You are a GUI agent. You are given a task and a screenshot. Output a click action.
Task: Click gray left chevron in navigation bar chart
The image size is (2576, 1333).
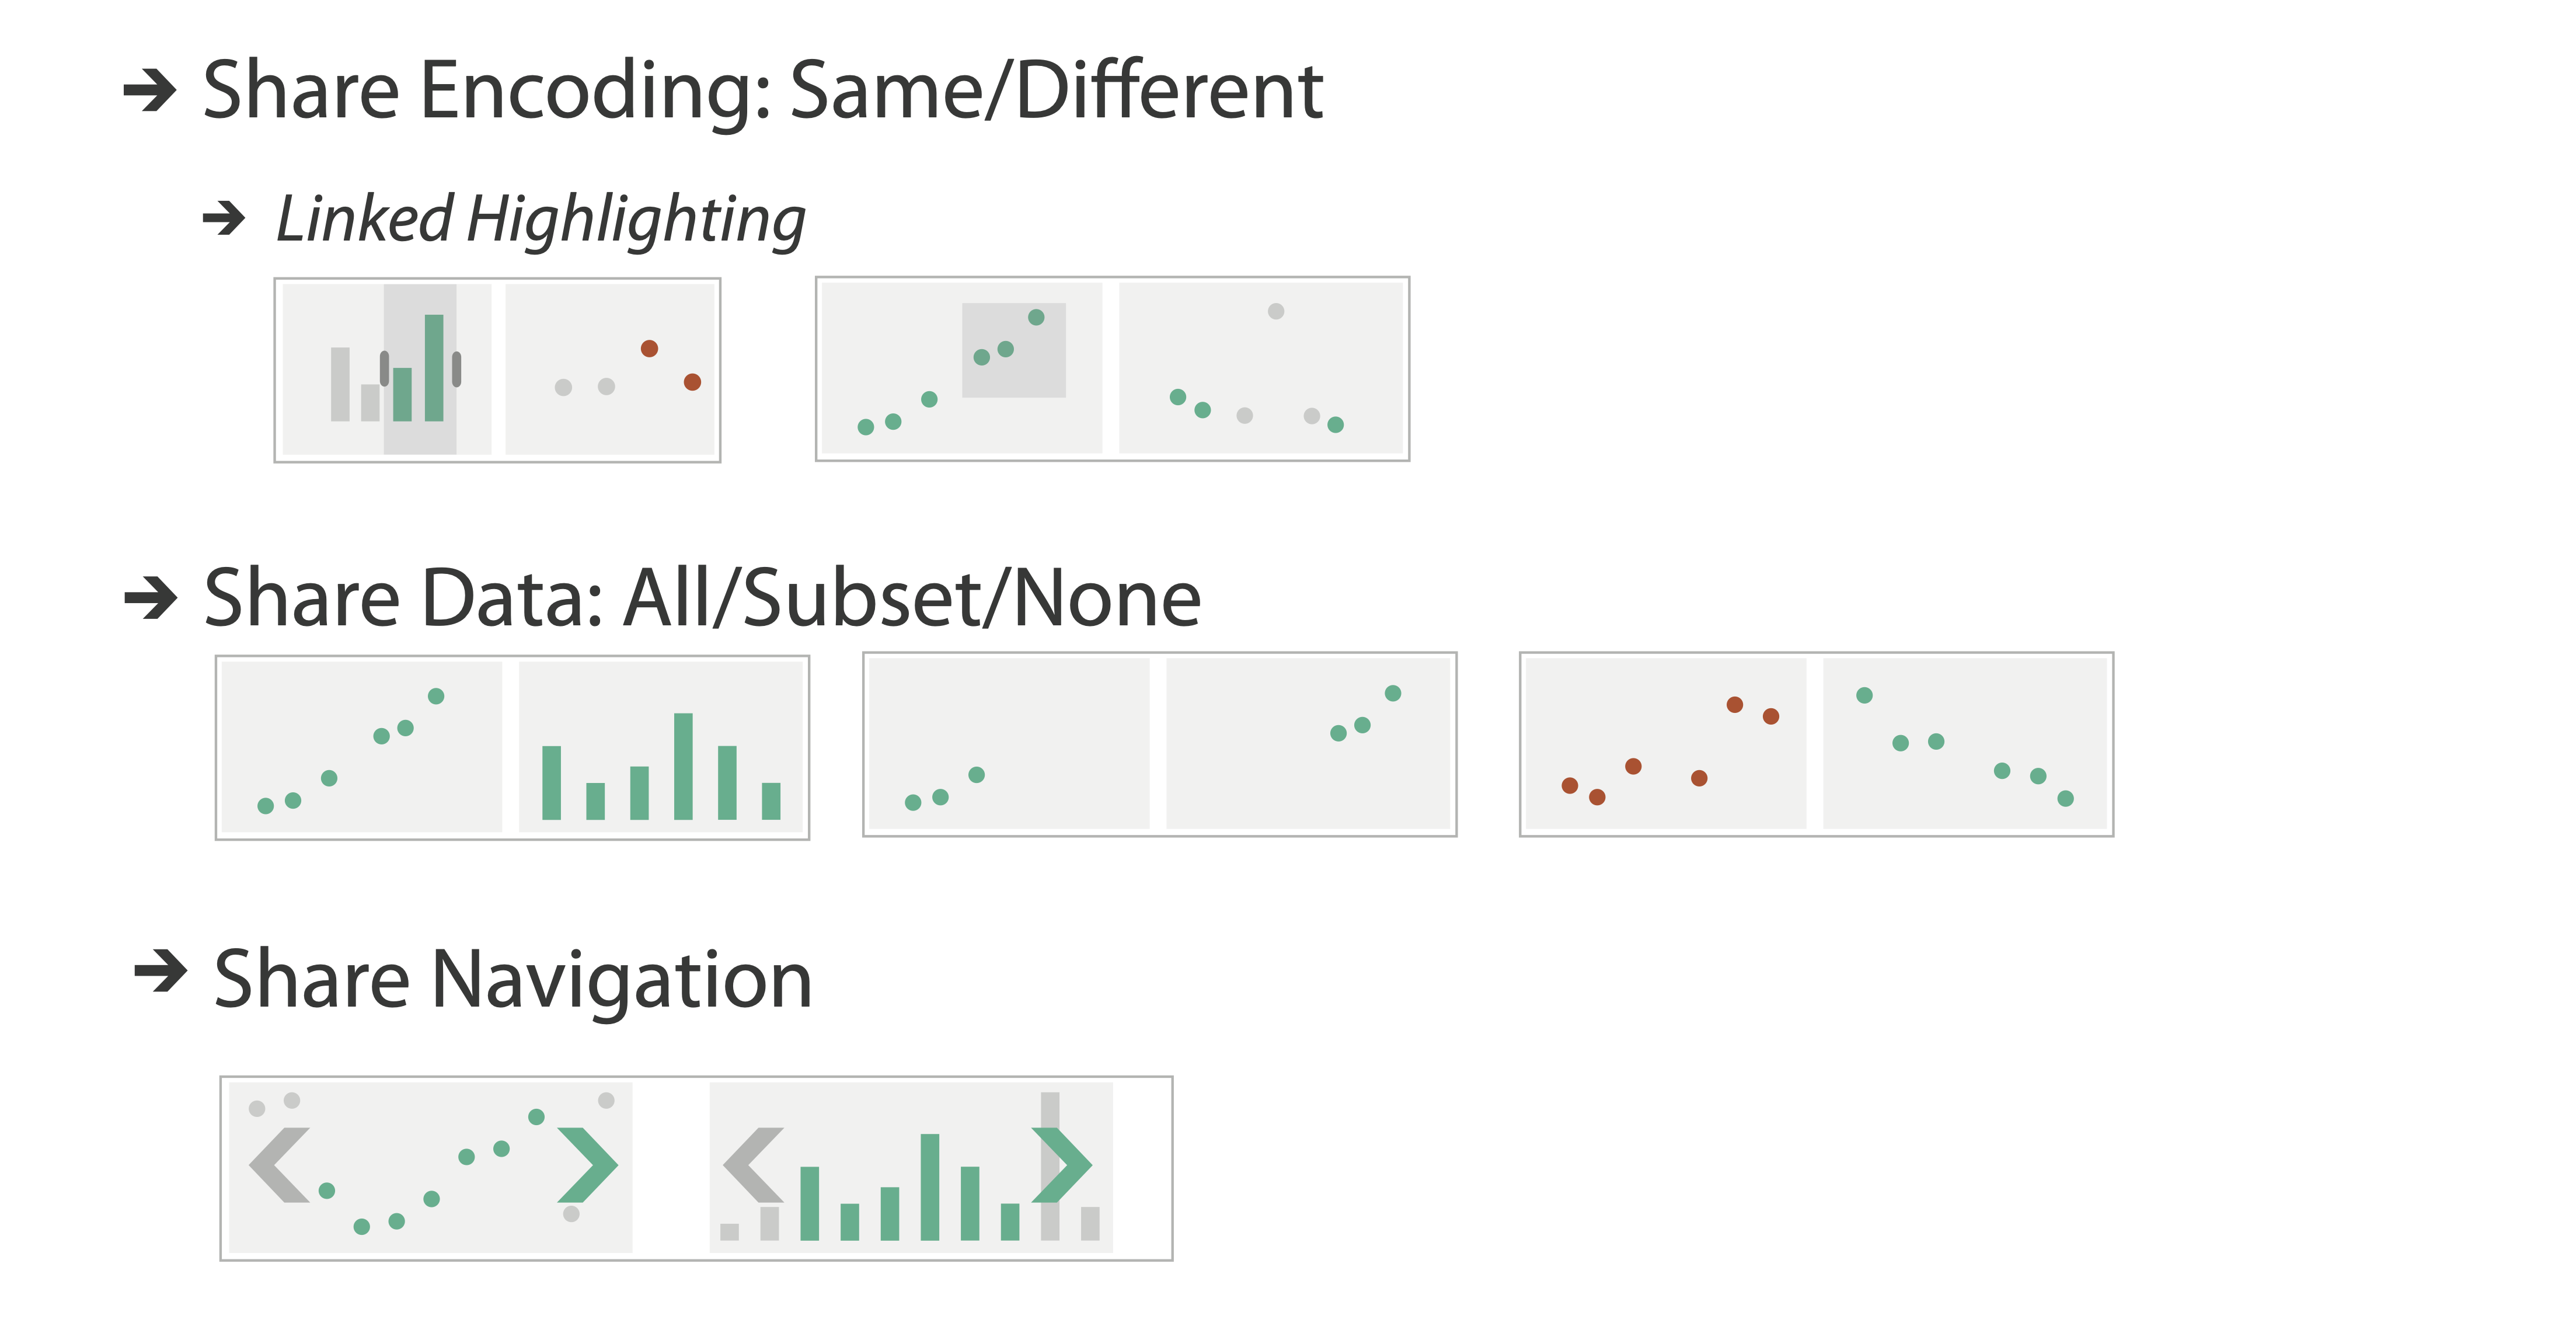(753, 1165)
